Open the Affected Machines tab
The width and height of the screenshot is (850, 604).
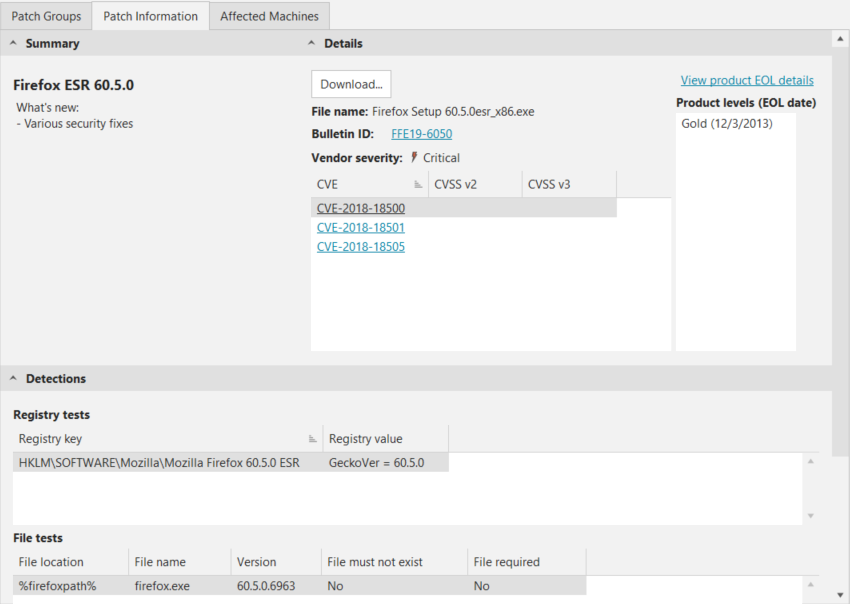269,16
